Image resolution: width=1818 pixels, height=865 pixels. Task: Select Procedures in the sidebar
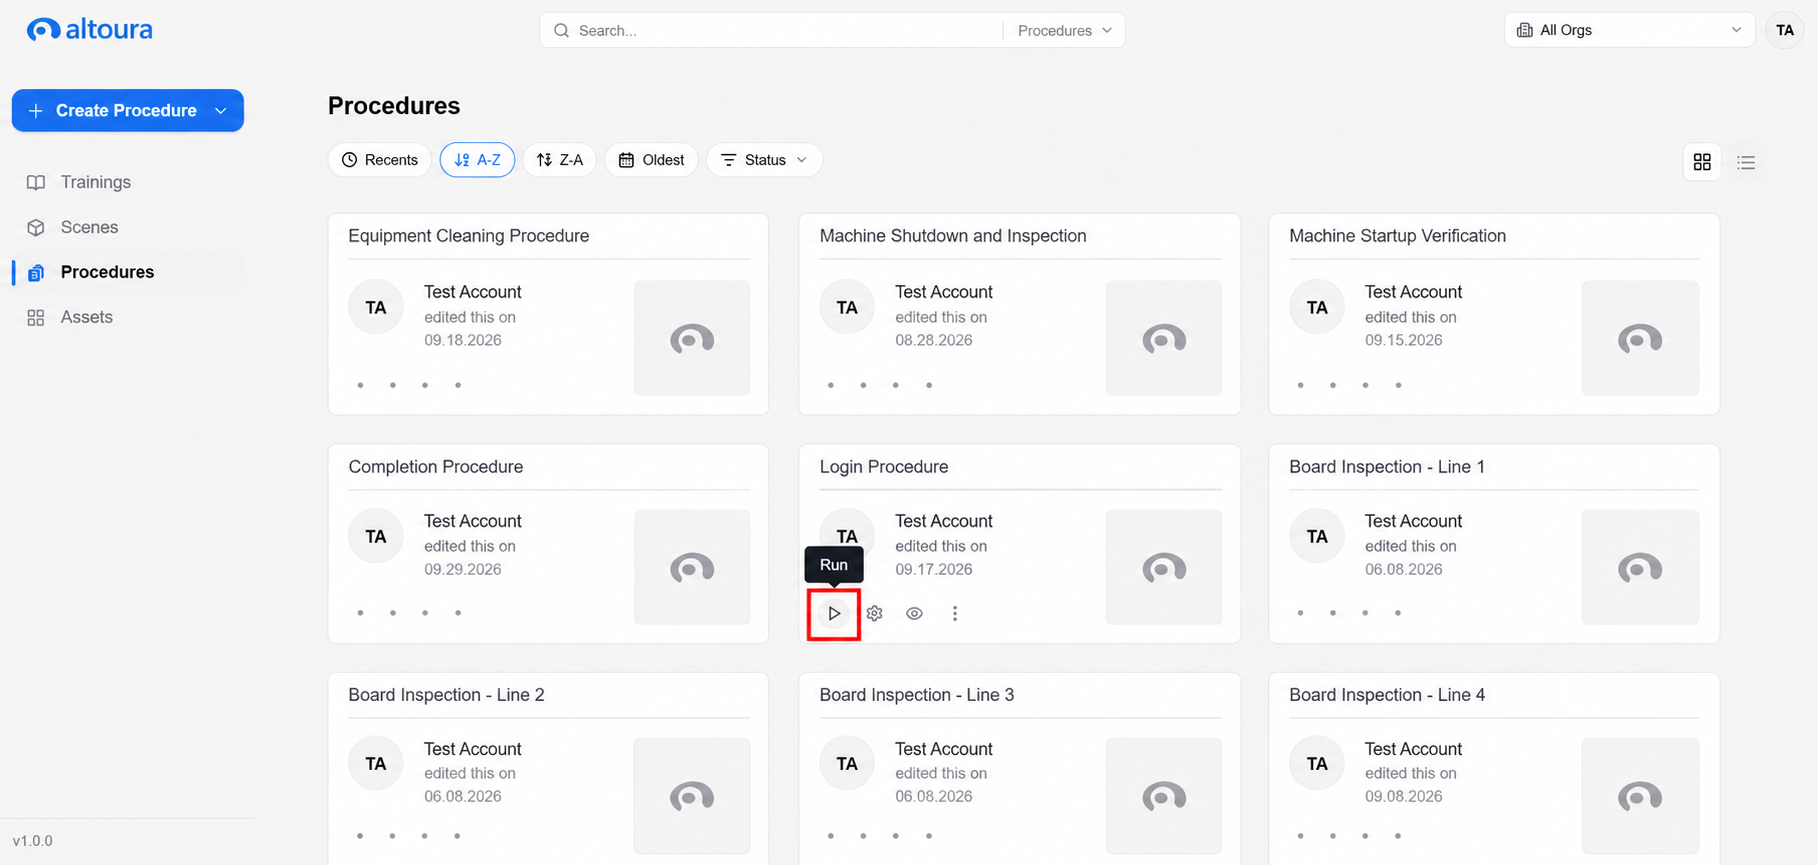107,272
